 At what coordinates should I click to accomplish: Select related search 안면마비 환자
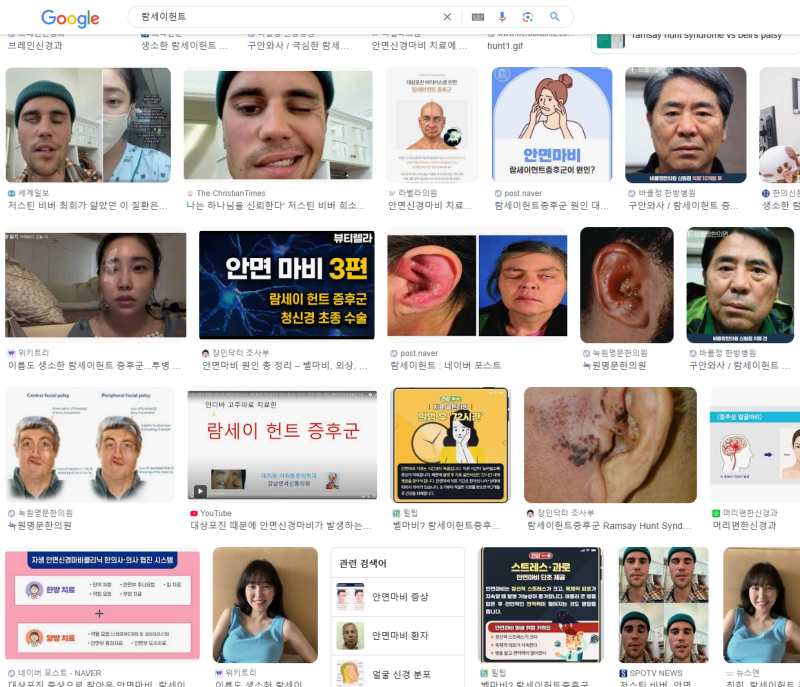point(397,635)
